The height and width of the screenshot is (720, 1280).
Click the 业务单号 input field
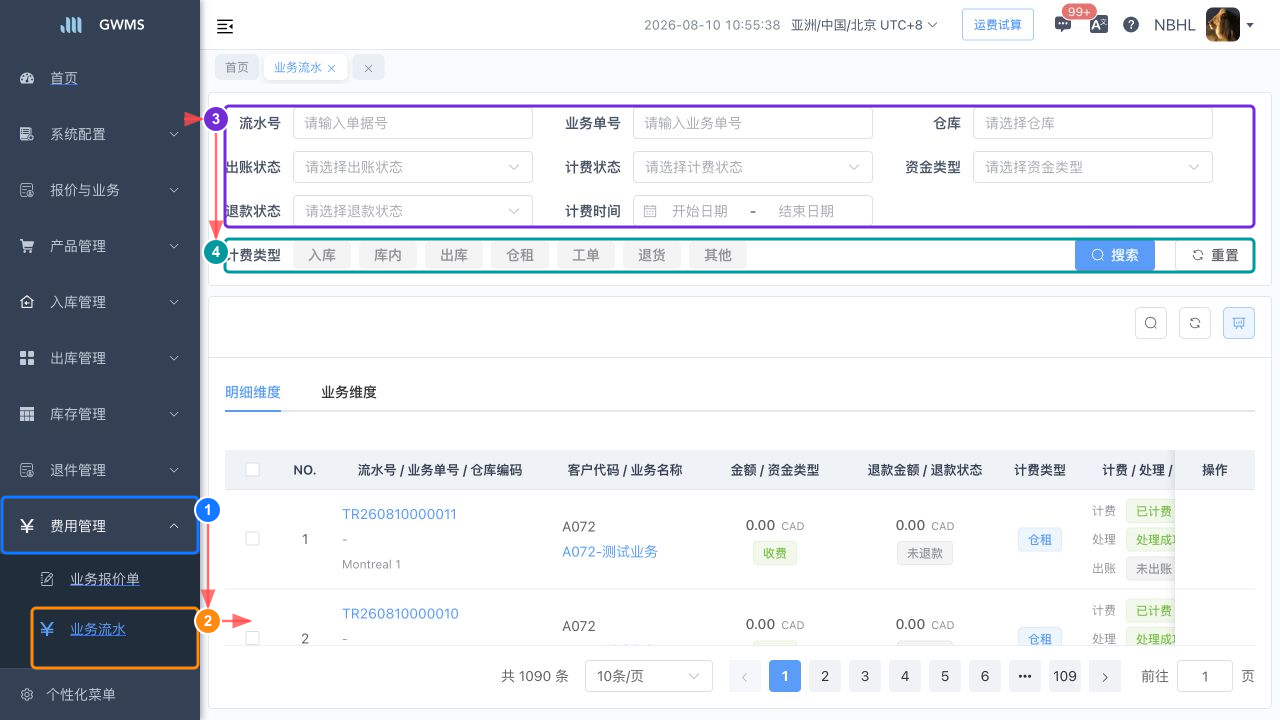coord(753,123)
